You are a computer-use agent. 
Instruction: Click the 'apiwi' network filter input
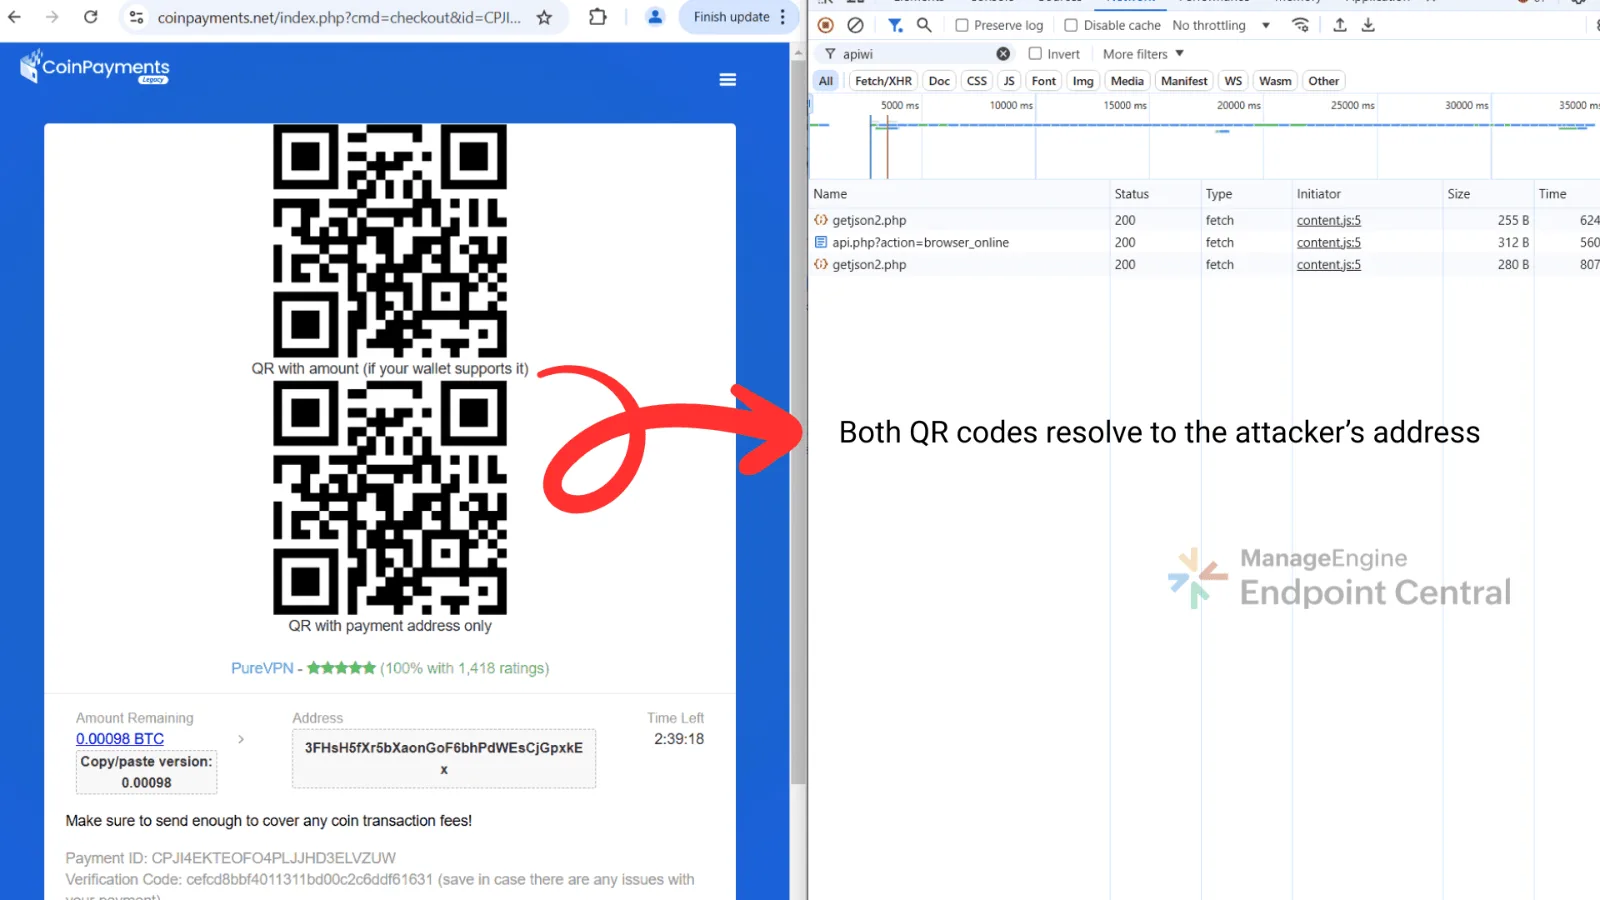pos(915,54)
